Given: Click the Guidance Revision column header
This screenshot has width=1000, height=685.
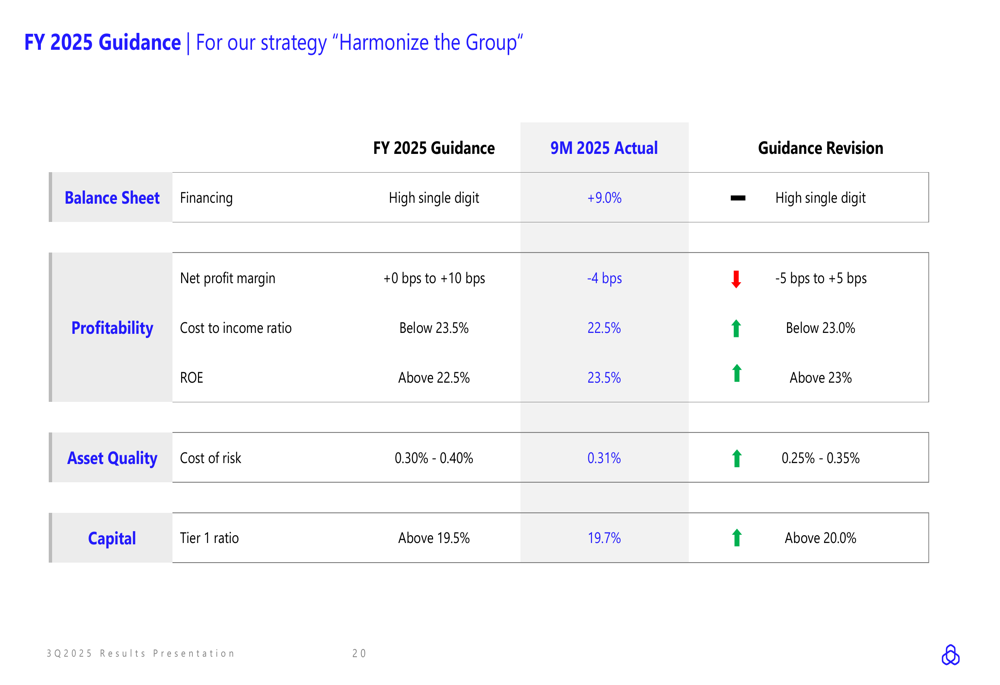Looking at the screenshot, I should click(x=820, y=148).
